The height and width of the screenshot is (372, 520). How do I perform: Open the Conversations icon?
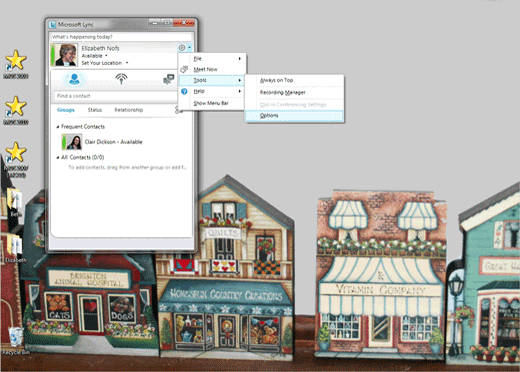tap(169, 79)
